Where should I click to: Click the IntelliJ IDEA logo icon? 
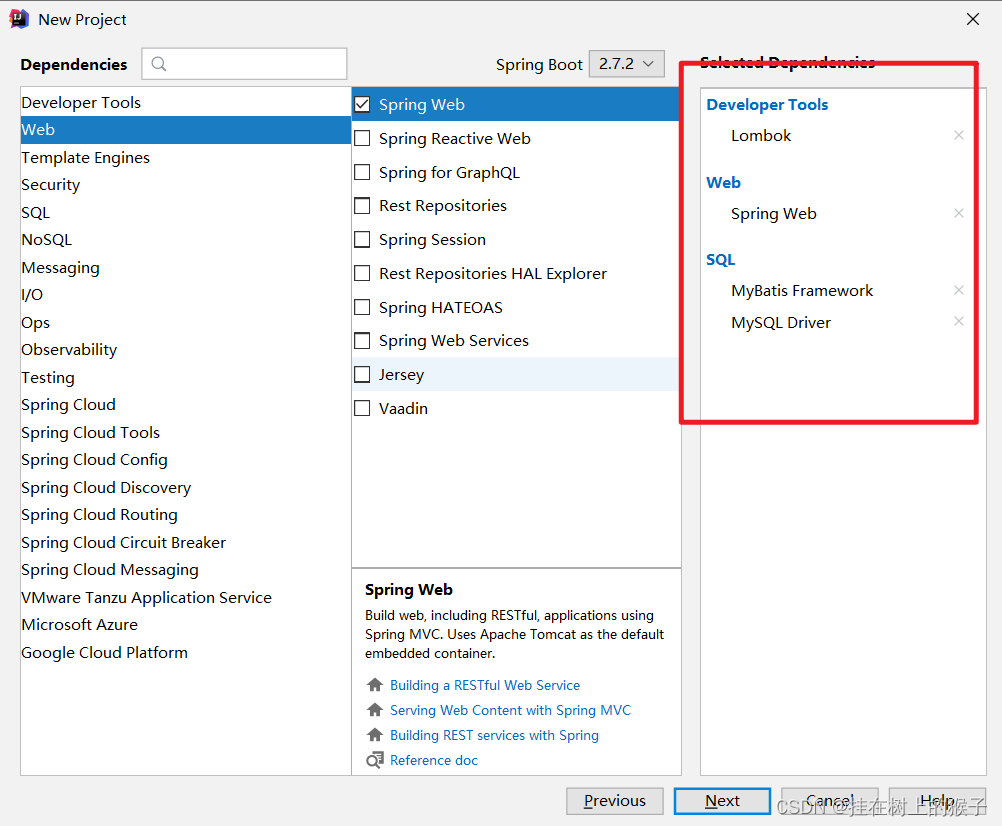pos(19,19)
